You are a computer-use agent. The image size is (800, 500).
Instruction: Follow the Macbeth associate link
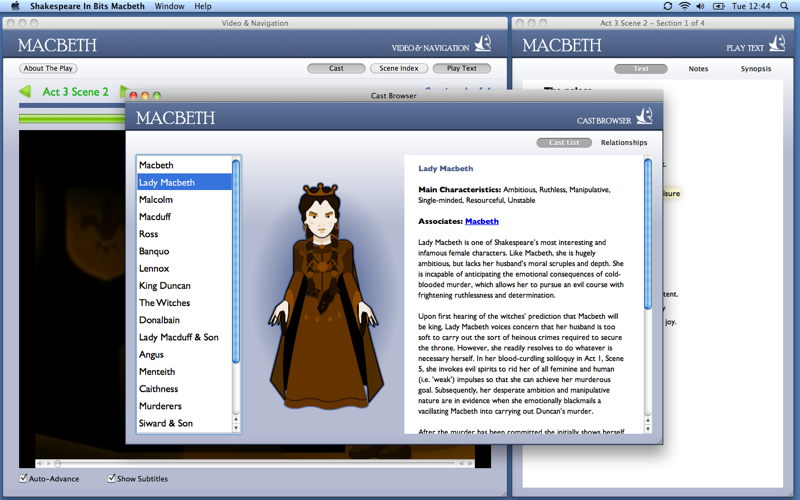[x=482, y=221]
